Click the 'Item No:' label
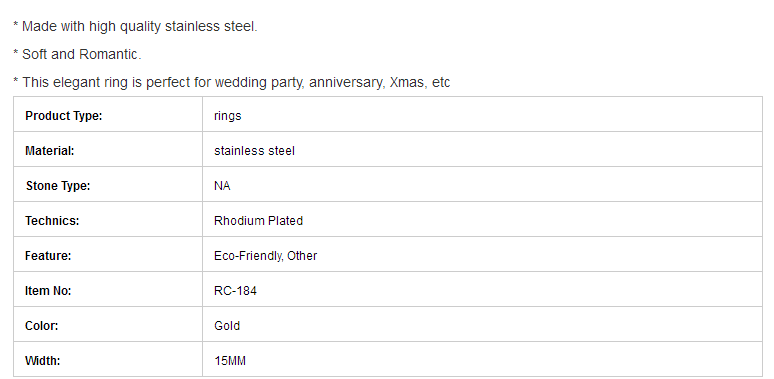Image resolution: width=774 pixels, height=379 pixels. click(x=48, y=291)
